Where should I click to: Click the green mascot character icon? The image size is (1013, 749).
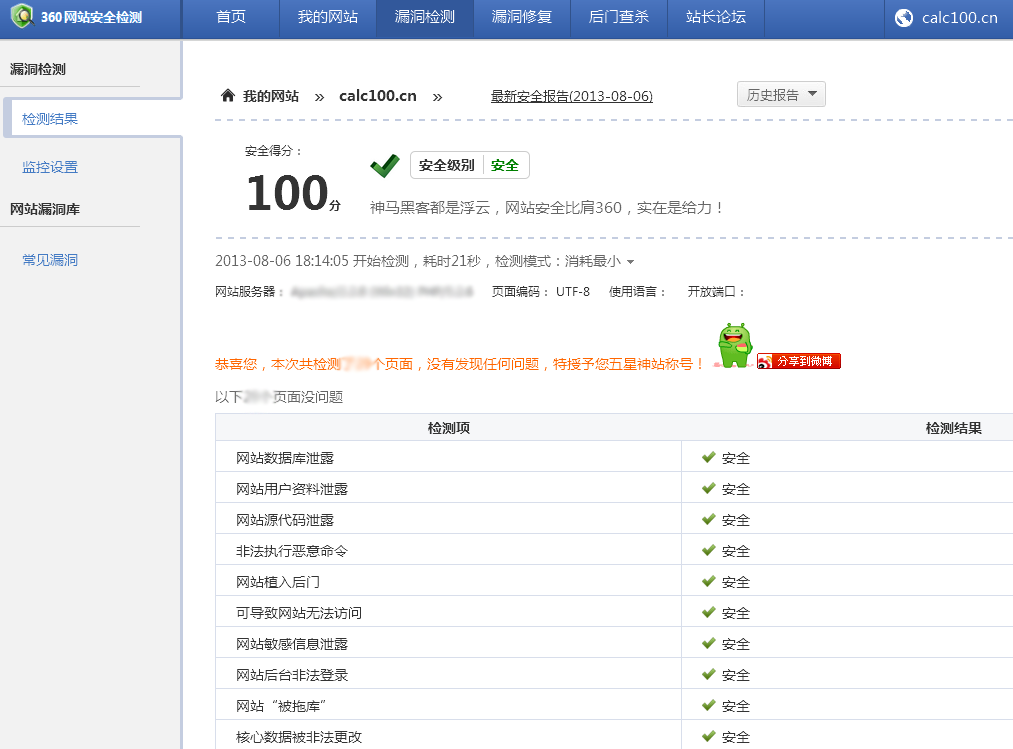735,346
